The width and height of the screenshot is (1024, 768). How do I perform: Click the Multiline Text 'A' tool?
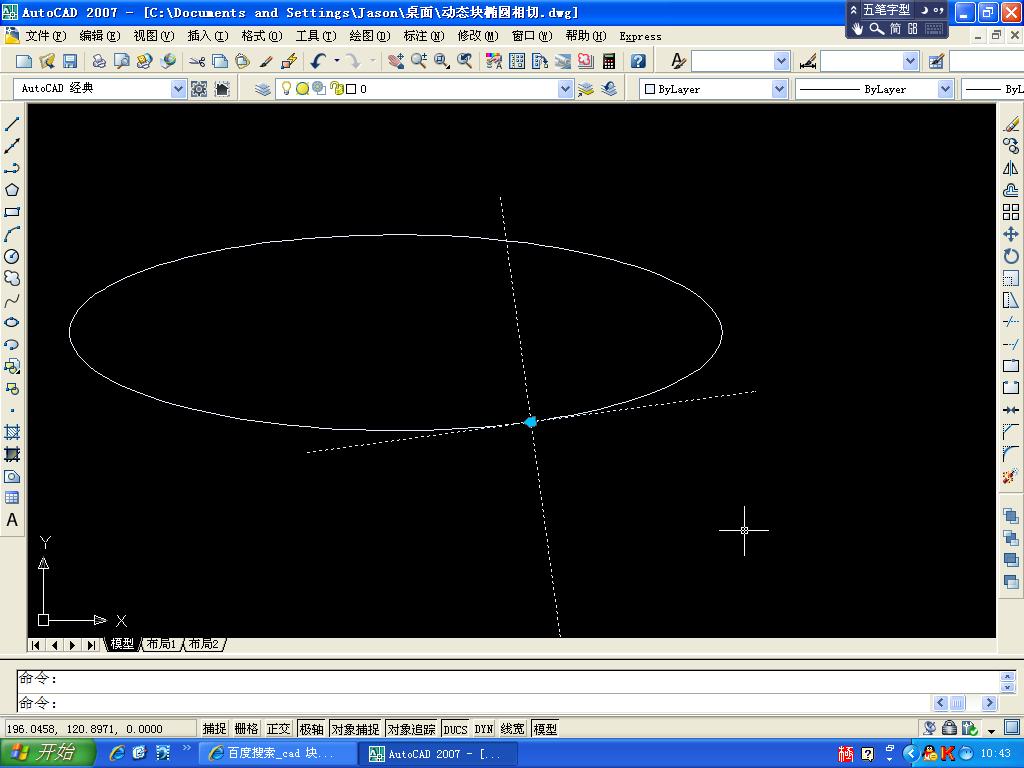[12, 520]
